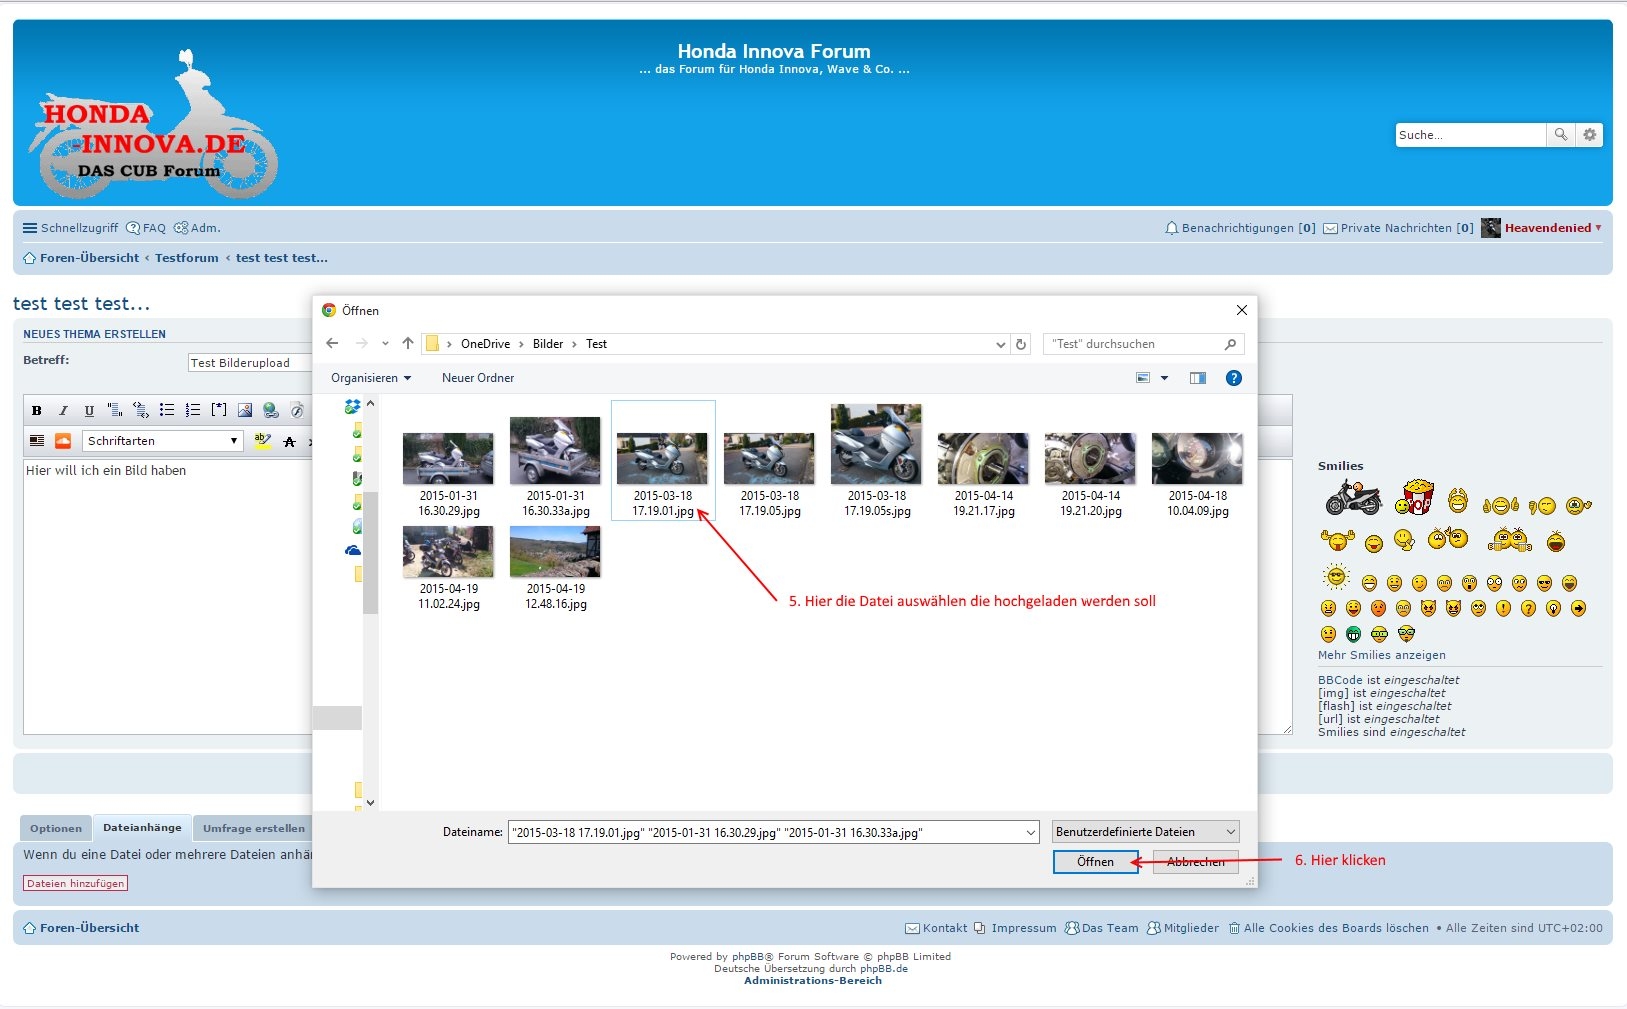
Task: Apply italic formatting in editor toolbar
Action: (x=63, y=410)
